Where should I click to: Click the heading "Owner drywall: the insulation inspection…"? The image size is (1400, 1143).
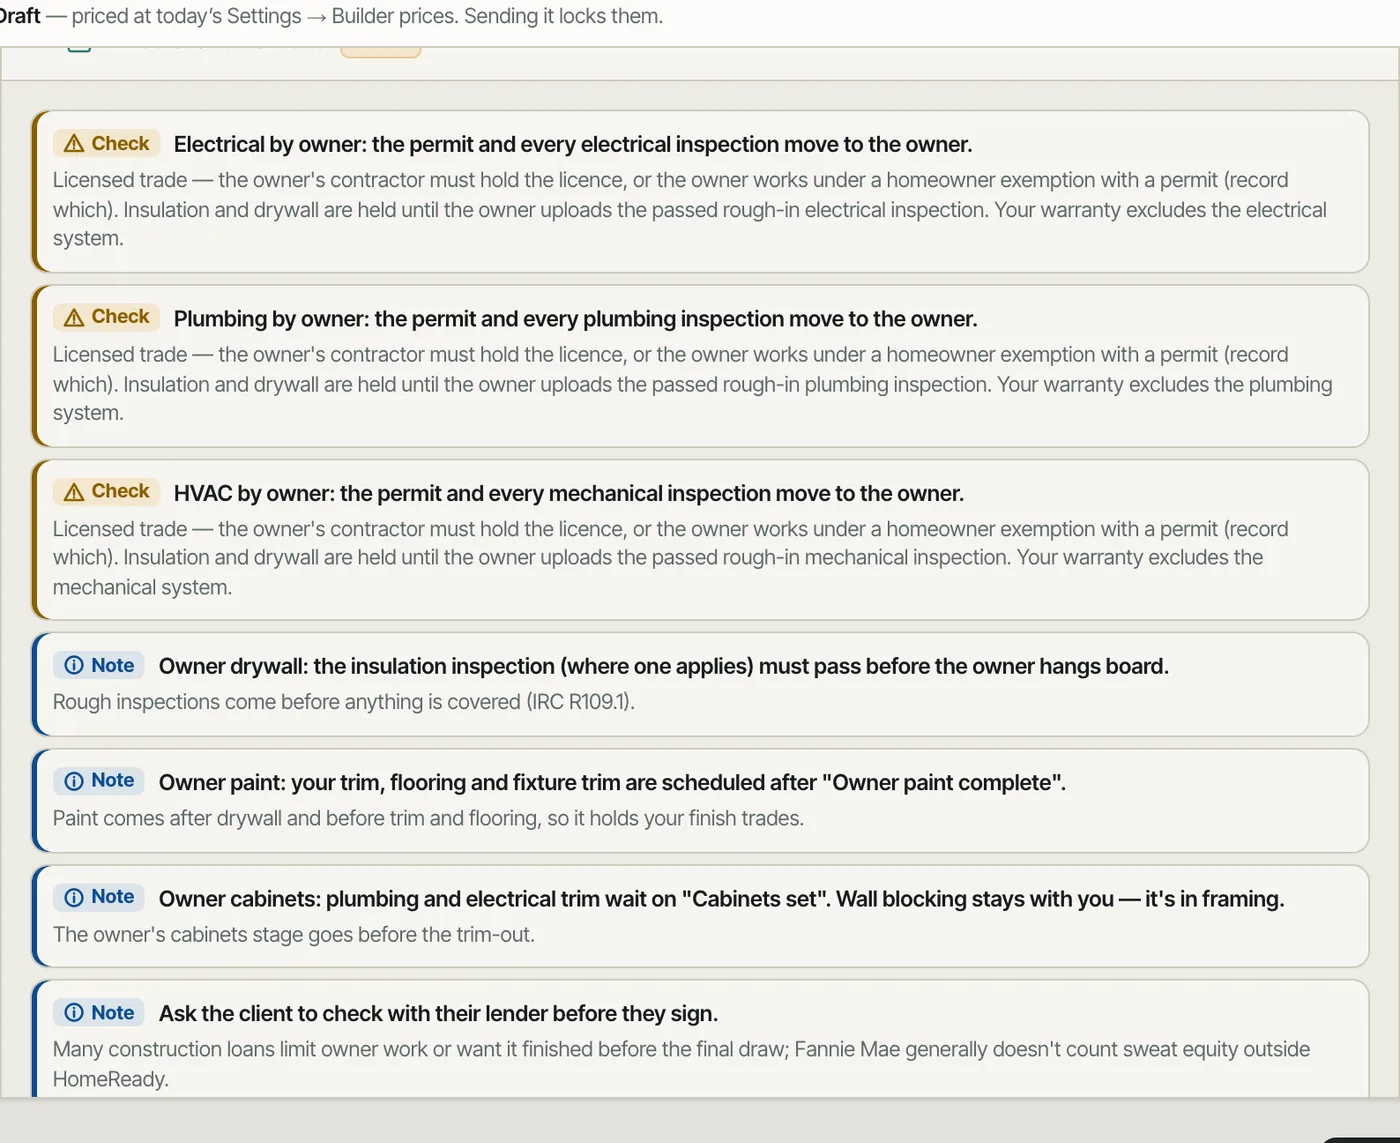tap(664, 666)
